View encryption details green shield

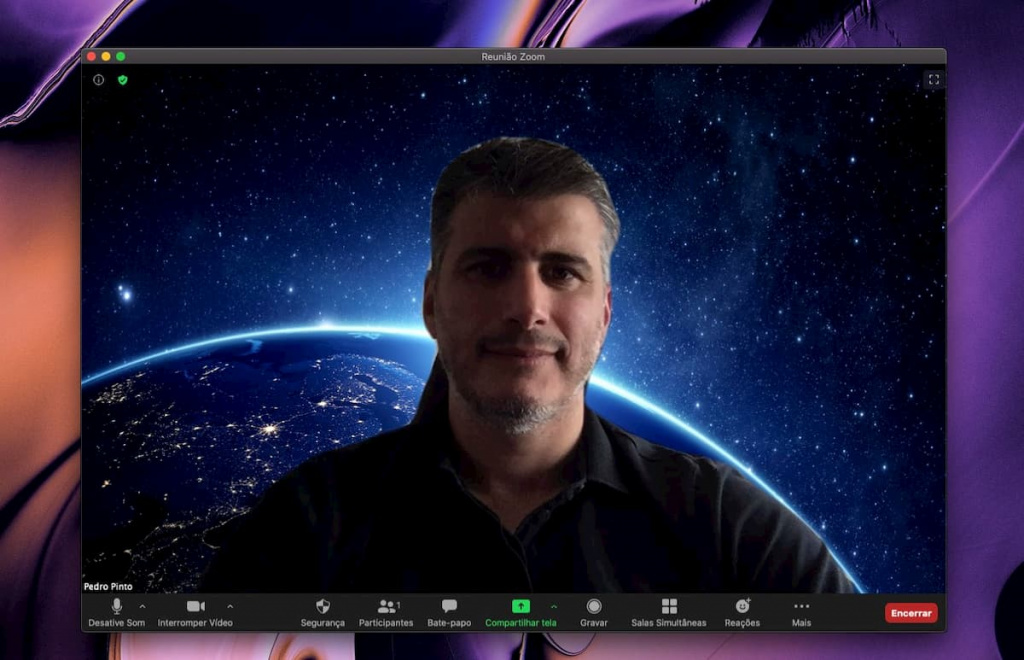(x=123, y=80)
